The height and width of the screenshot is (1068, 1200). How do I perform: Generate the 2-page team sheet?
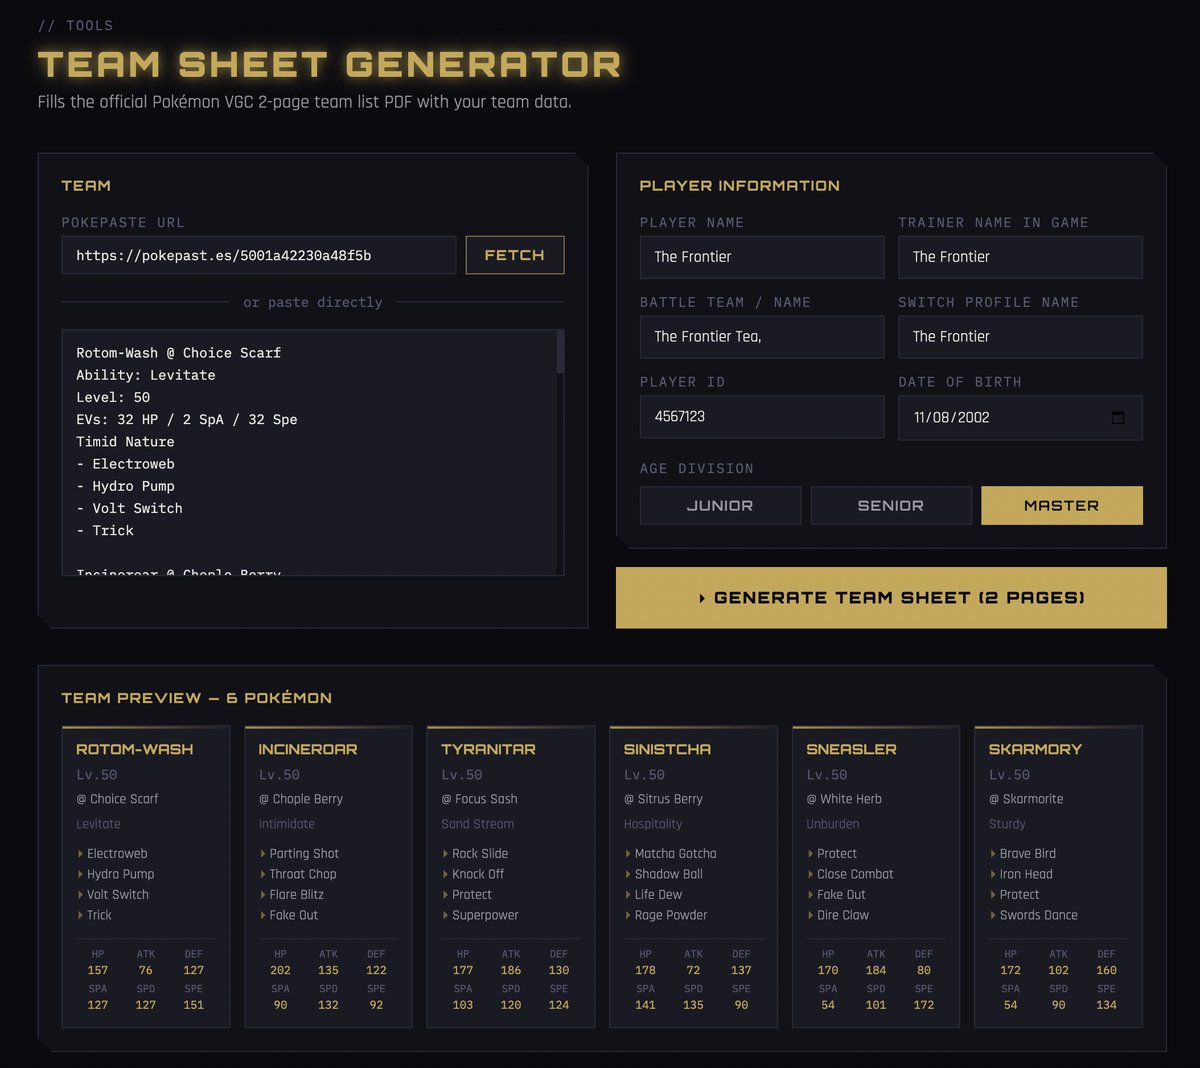(x=891, y=598)
